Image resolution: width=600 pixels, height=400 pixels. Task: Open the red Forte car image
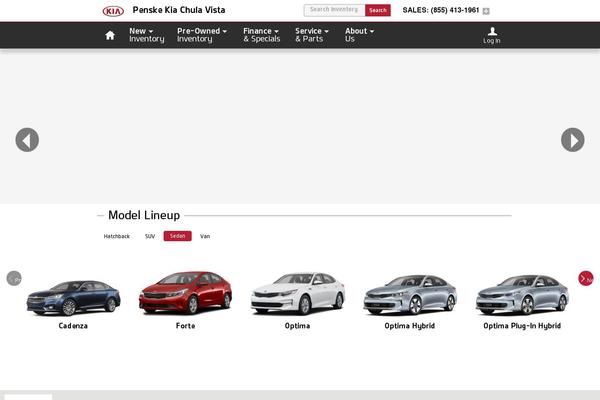click(x=186, y=292)
